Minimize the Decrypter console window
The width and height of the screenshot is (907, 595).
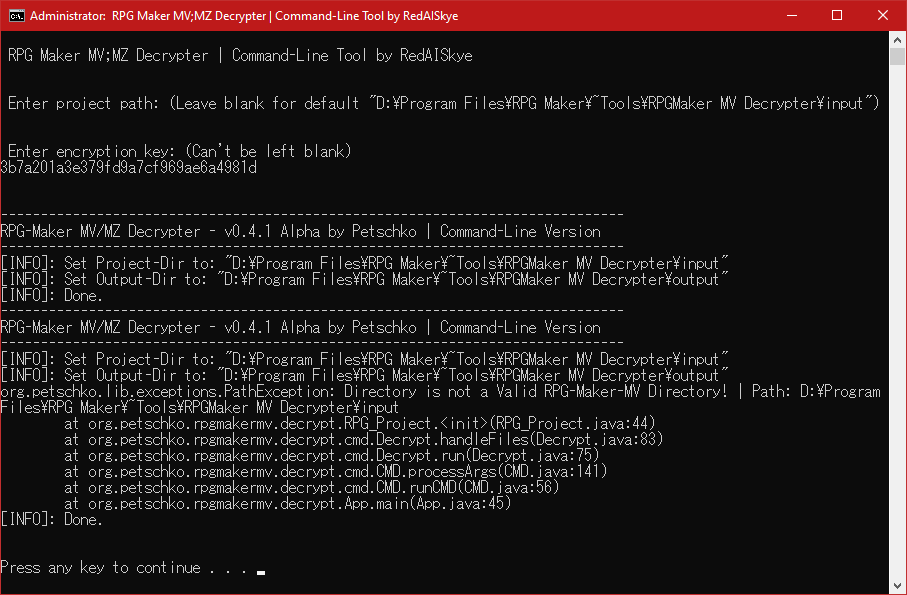pyautogui.click(x=792, y=16)
